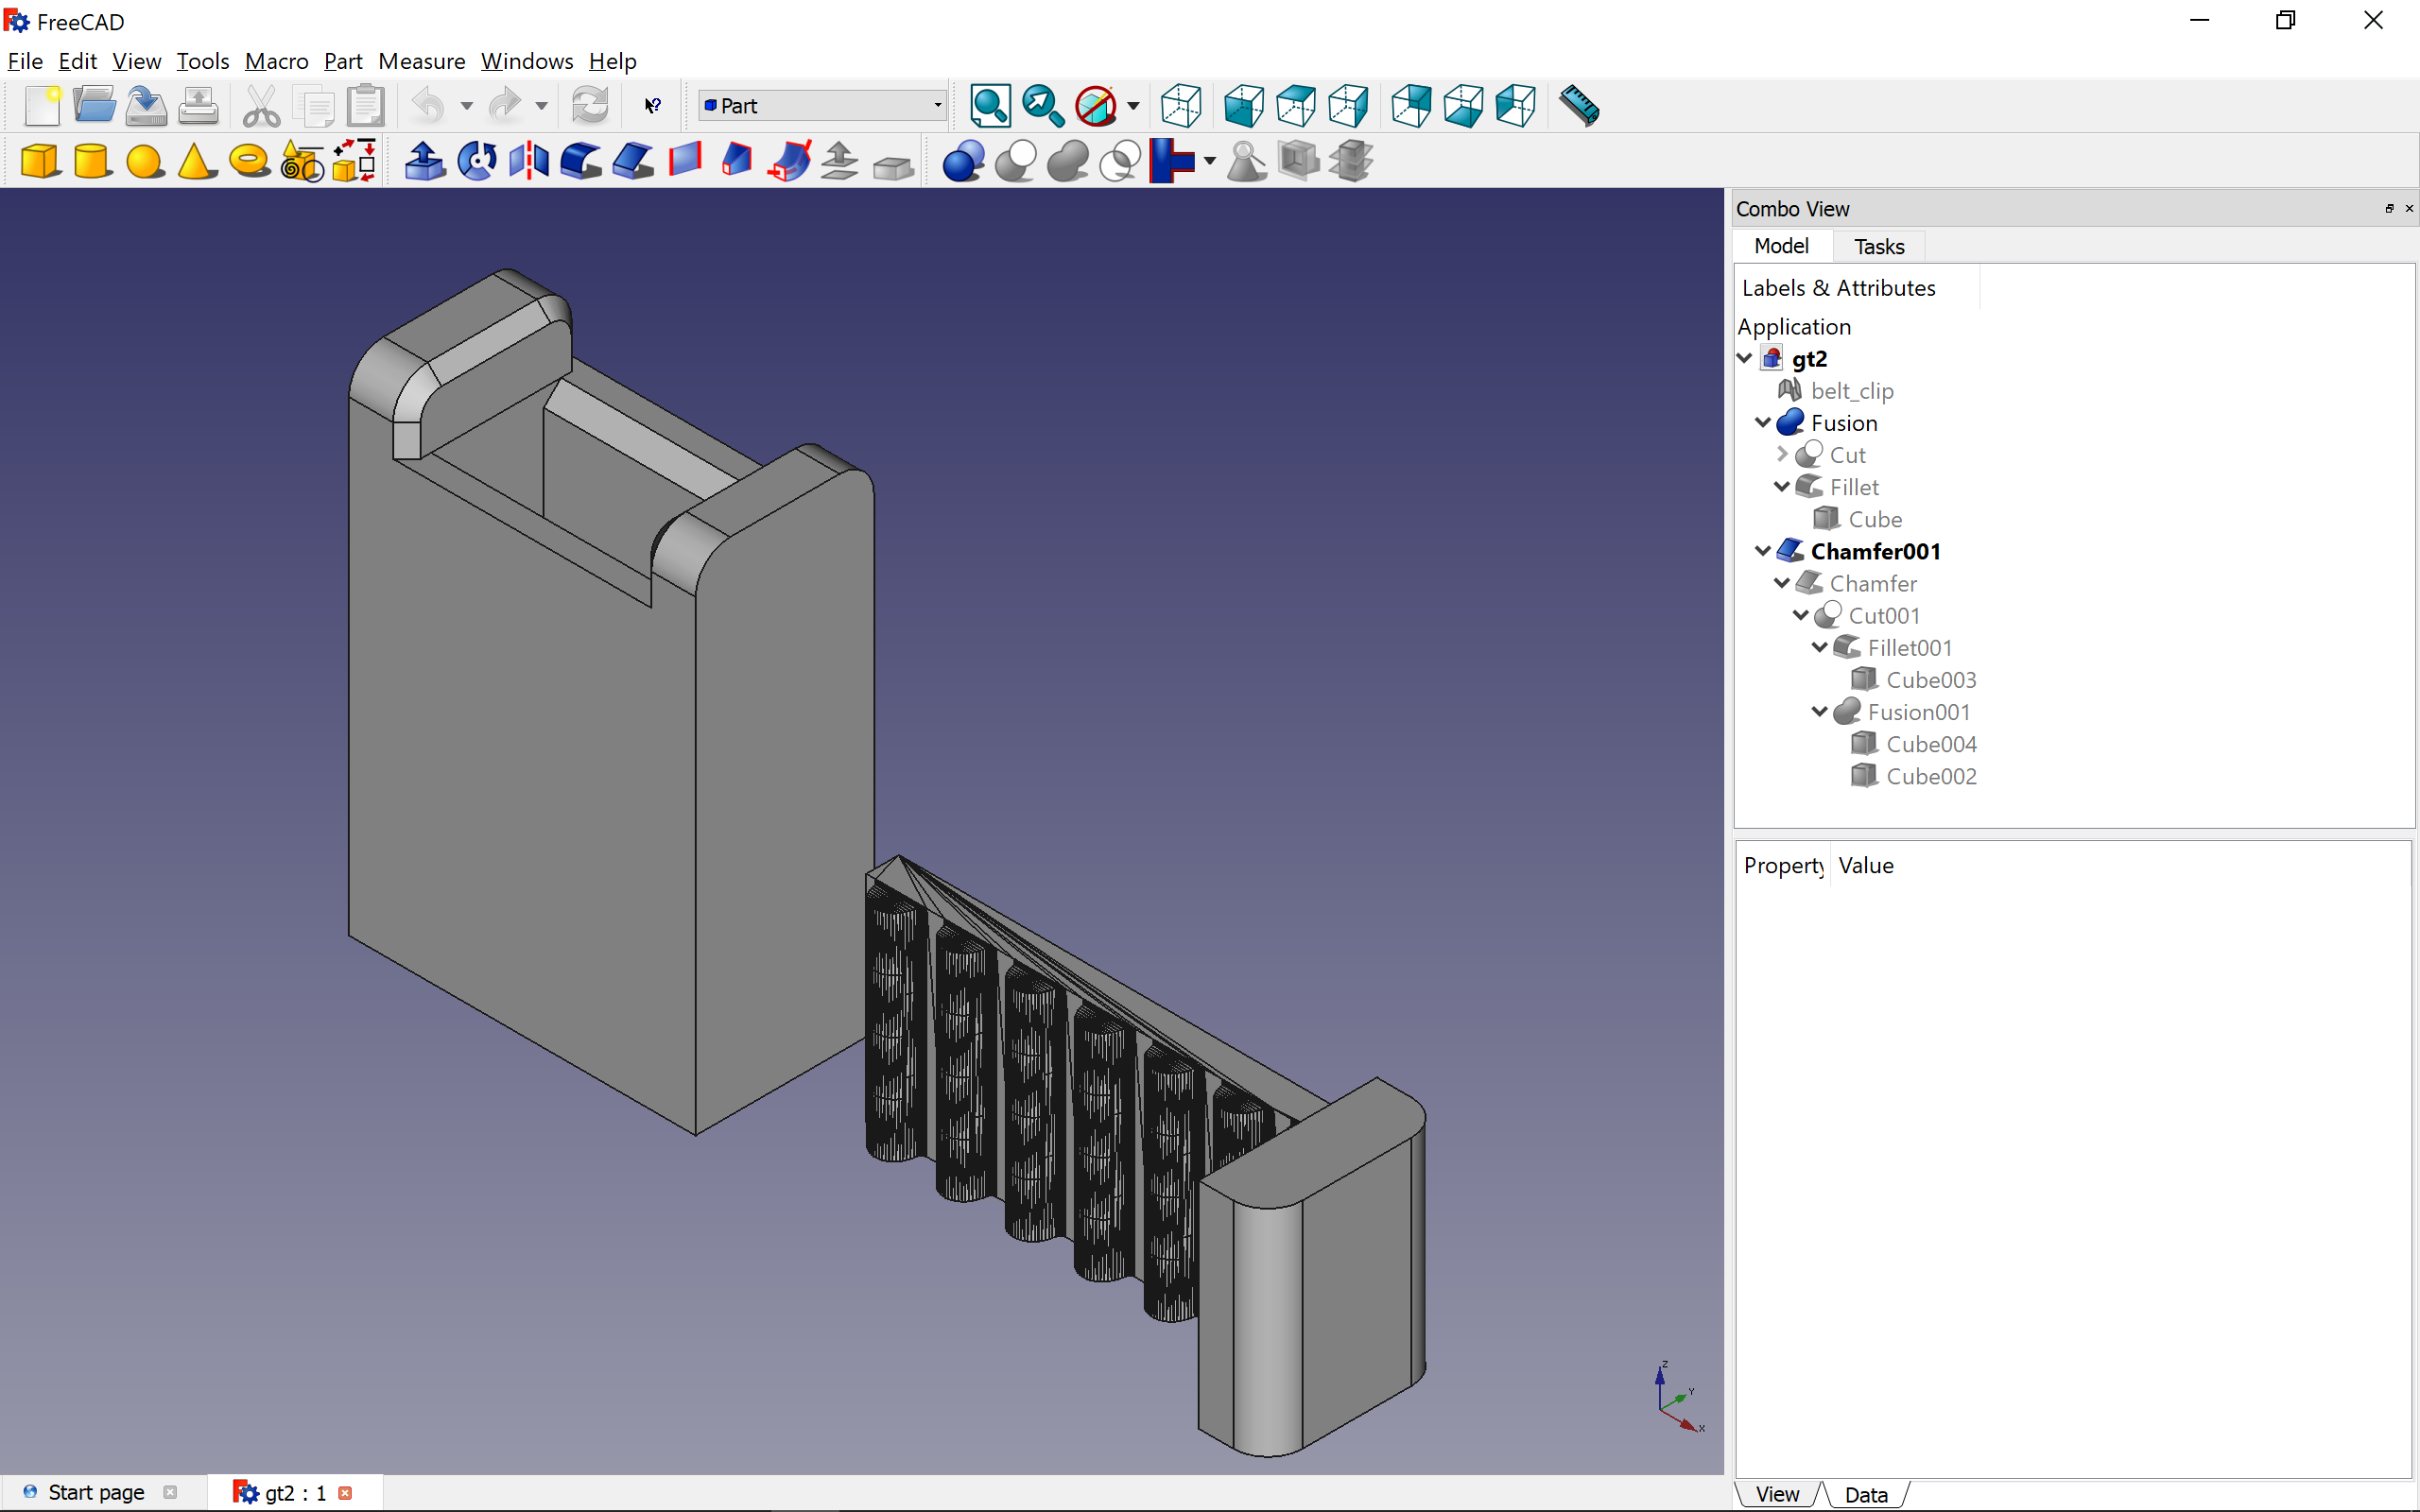Click the Home view reset button
This screenshot has height=1512, width=2420.
(1182, 106)
